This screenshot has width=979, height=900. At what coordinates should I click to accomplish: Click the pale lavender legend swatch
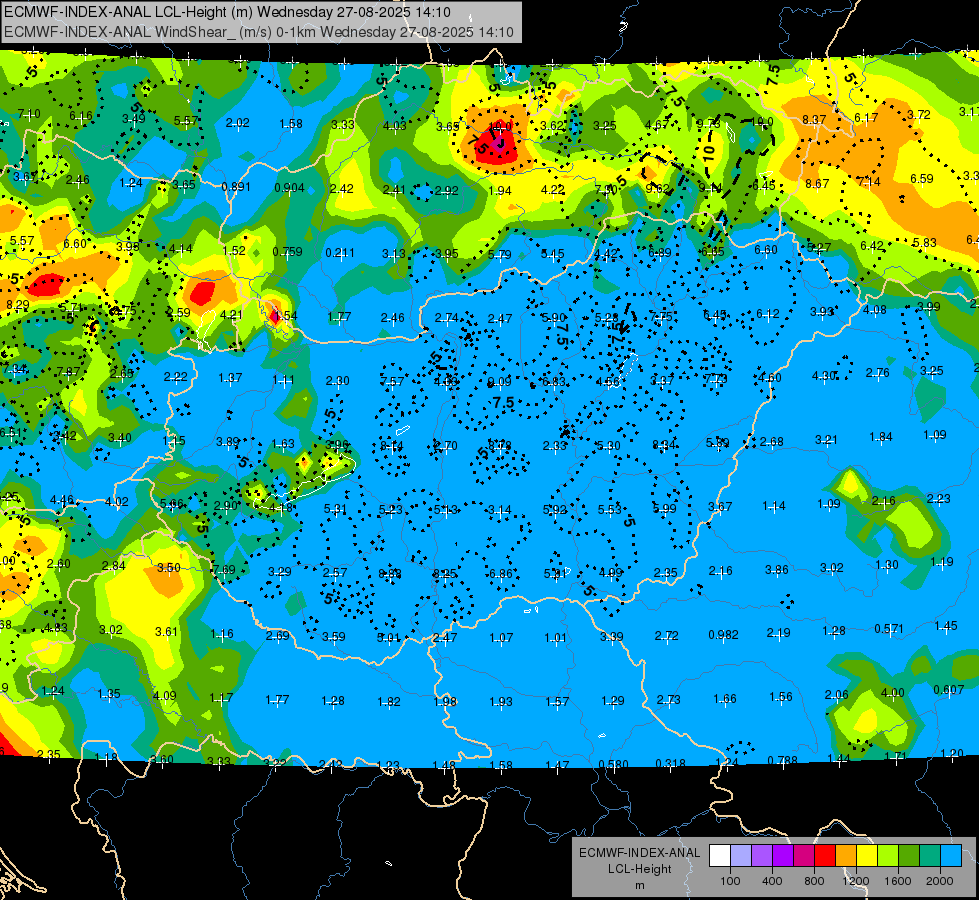pyautogui.click(x=741, y=856)
